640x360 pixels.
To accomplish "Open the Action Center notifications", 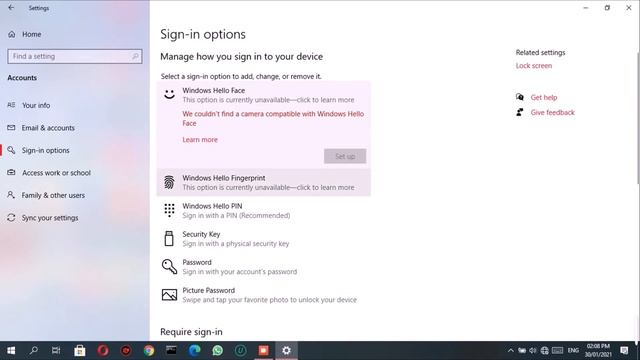I will [x=624, y=350].
